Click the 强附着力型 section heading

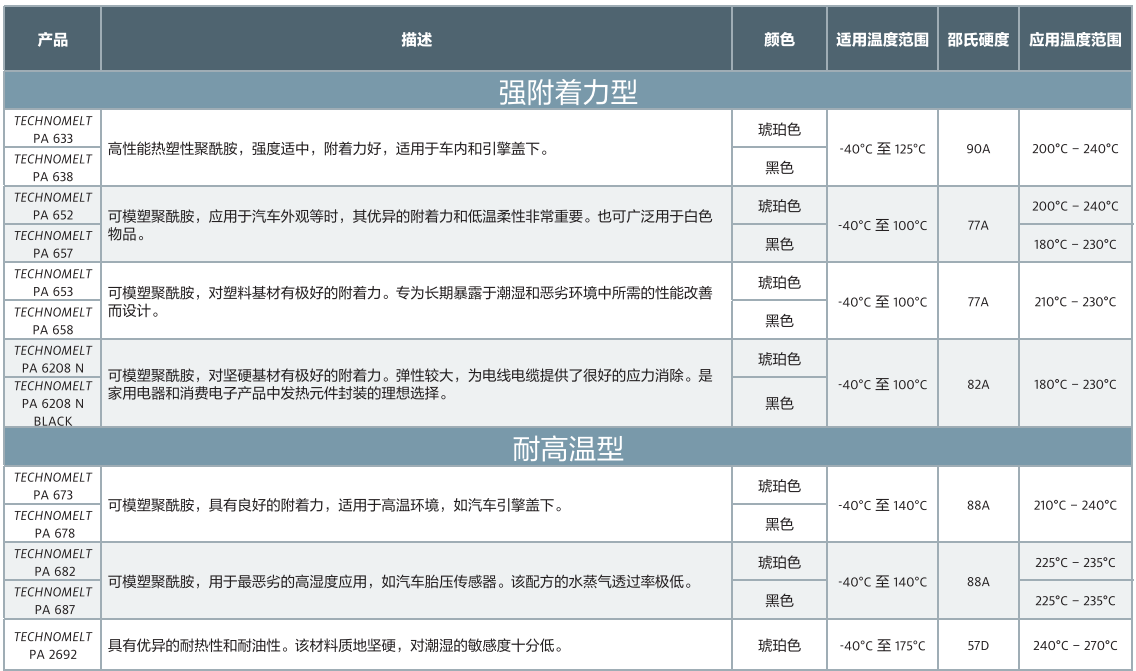click(x=568, y=91)
